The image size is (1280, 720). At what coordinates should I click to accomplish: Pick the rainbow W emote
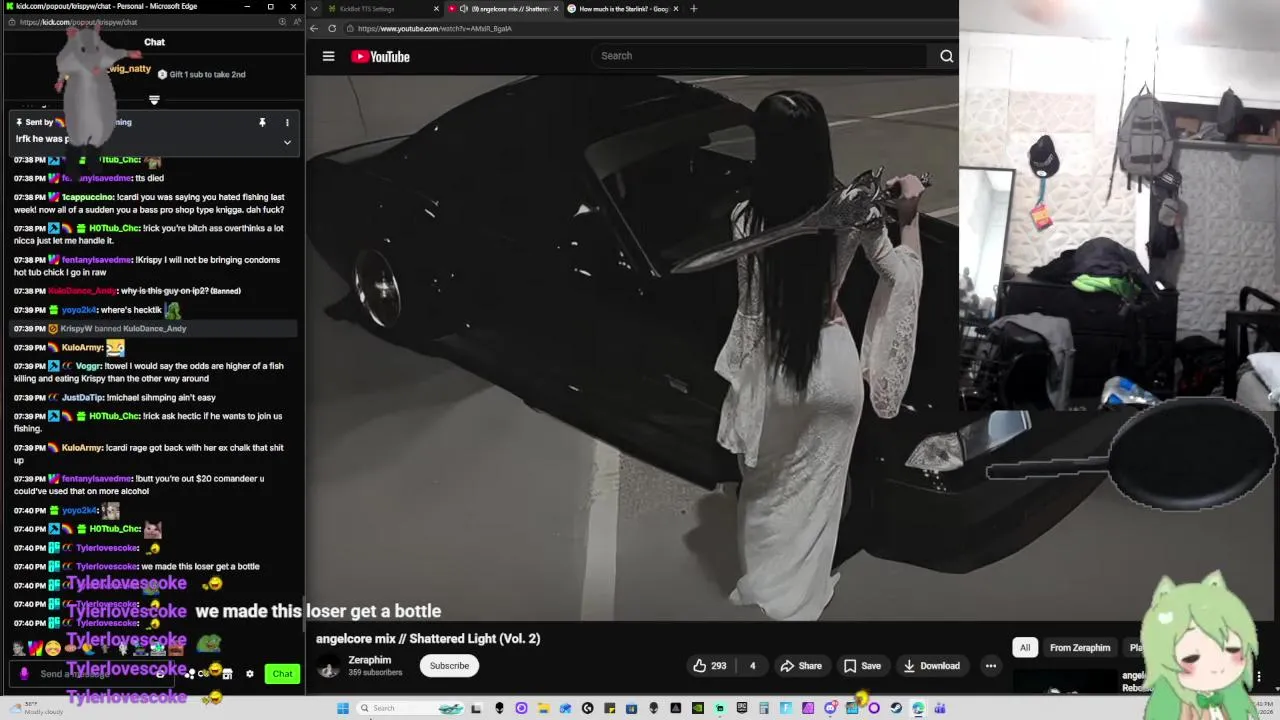click(x=35, y=649)
